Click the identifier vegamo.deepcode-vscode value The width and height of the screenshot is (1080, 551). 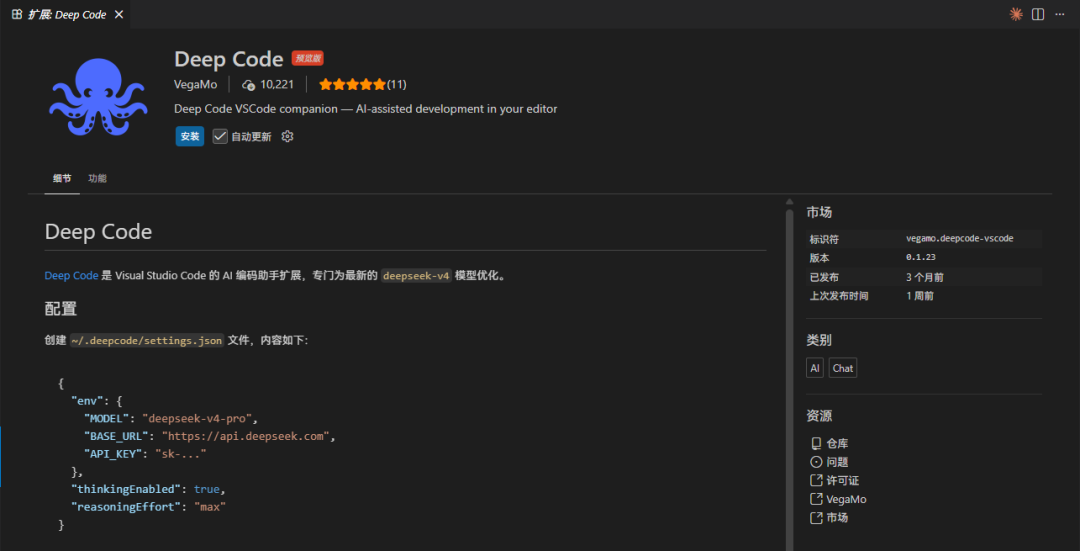tap(959, 238)
